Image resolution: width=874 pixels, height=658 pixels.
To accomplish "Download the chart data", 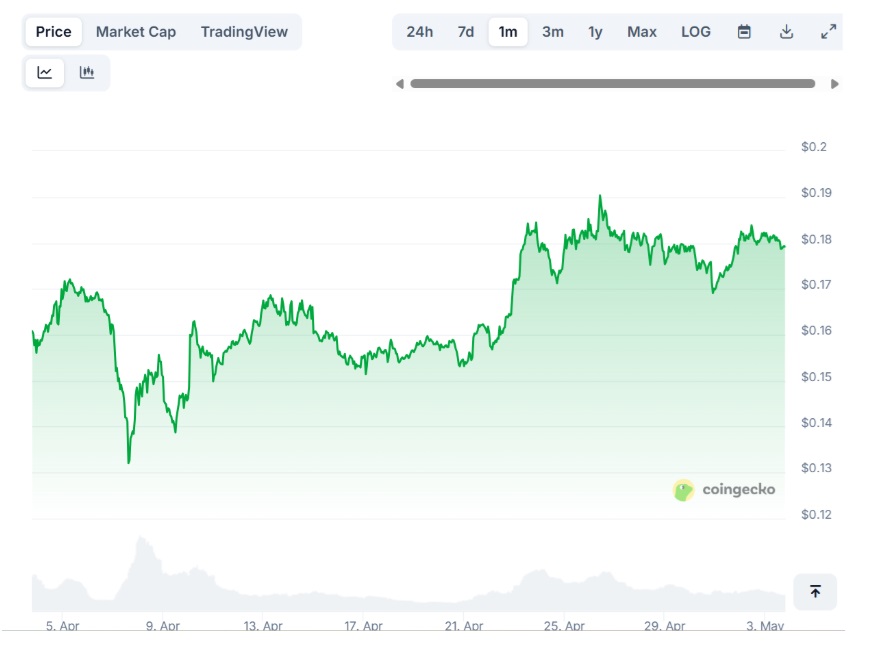I will (x=786, y=32).
